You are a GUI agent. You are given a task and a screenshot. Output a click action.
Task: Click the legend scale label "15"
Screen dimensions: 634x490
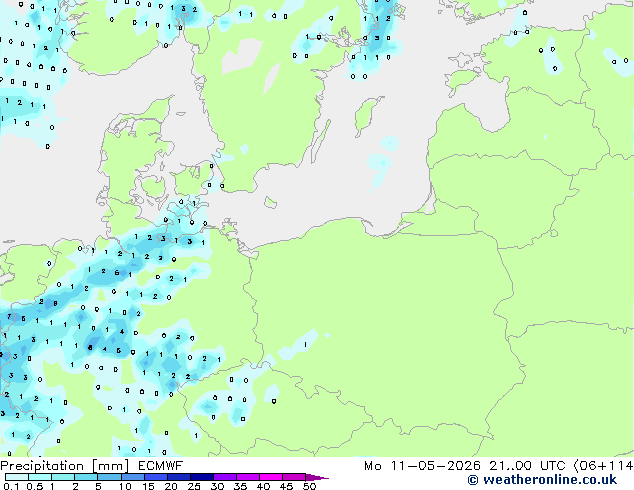point(148,486)
